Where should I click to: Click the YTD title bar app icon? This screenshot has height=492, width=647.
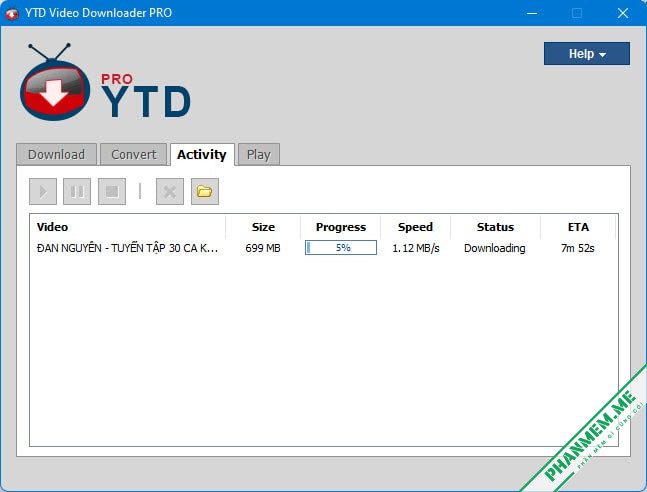tap(12, 14)
